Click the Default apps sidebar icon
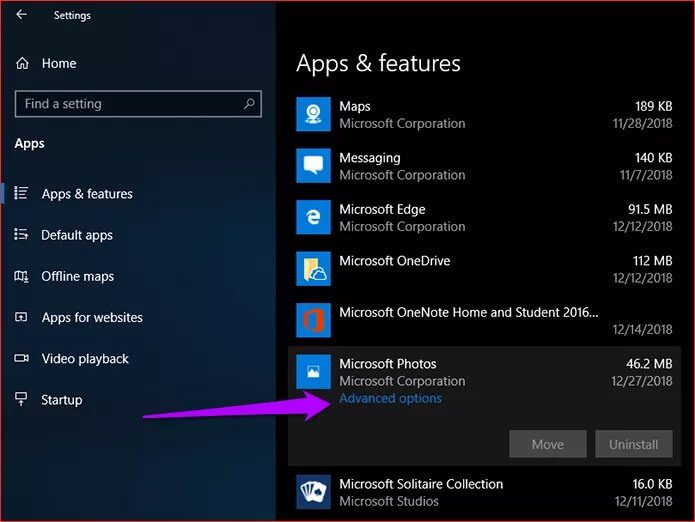Viewport: 695px width, 522px height. pos(21,234)
